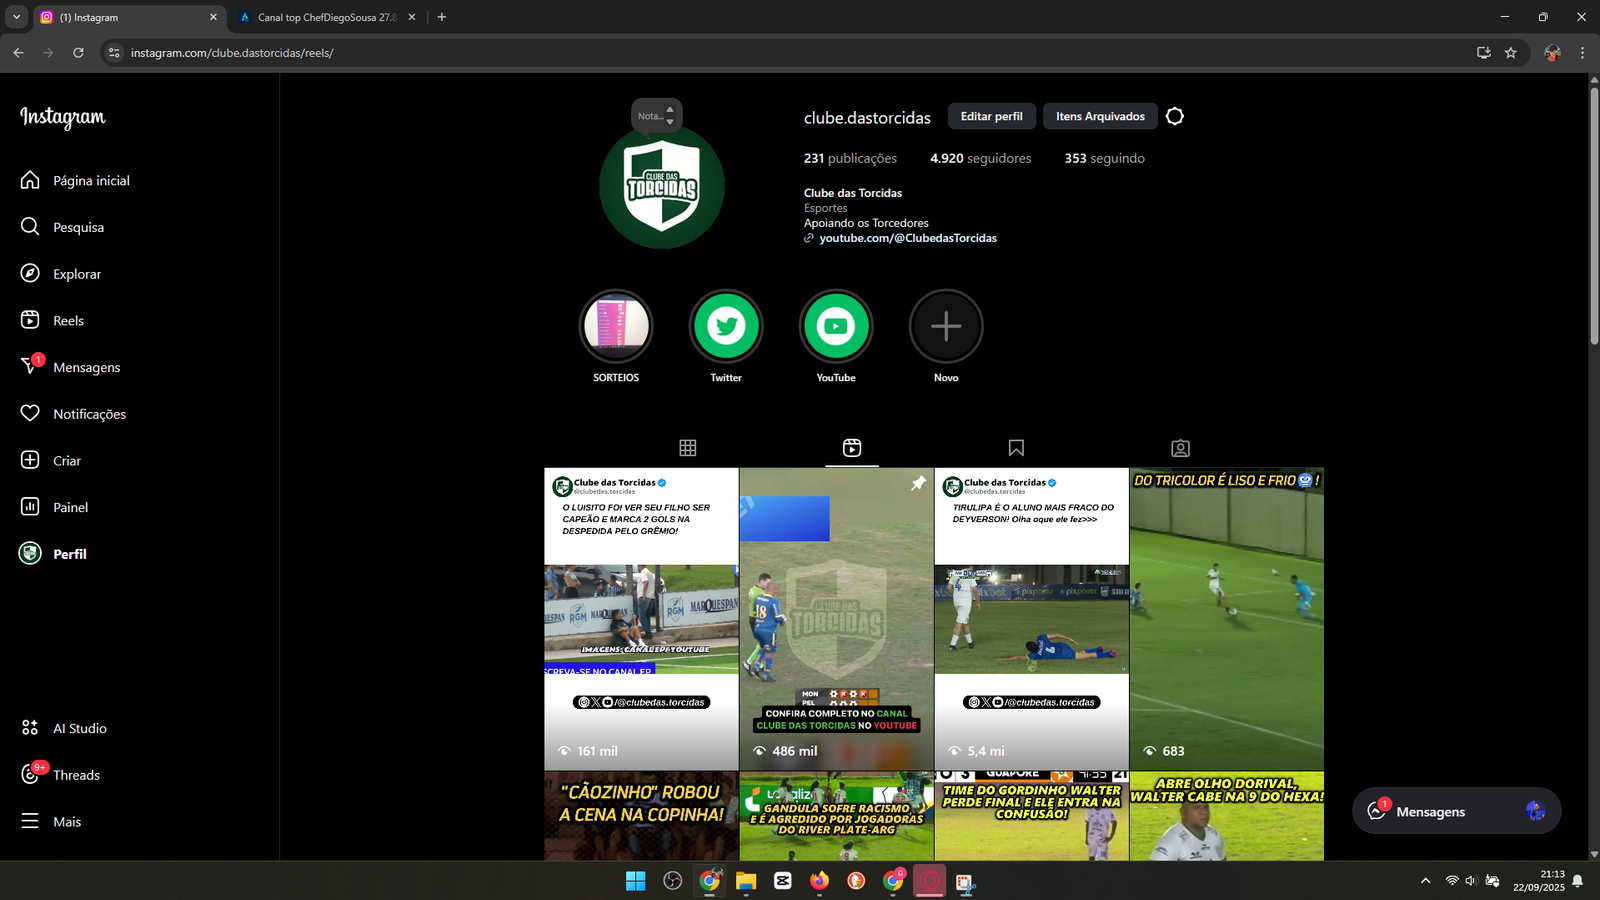
Task: Reload the Instagram page
Action: click(x=78, y=52)
